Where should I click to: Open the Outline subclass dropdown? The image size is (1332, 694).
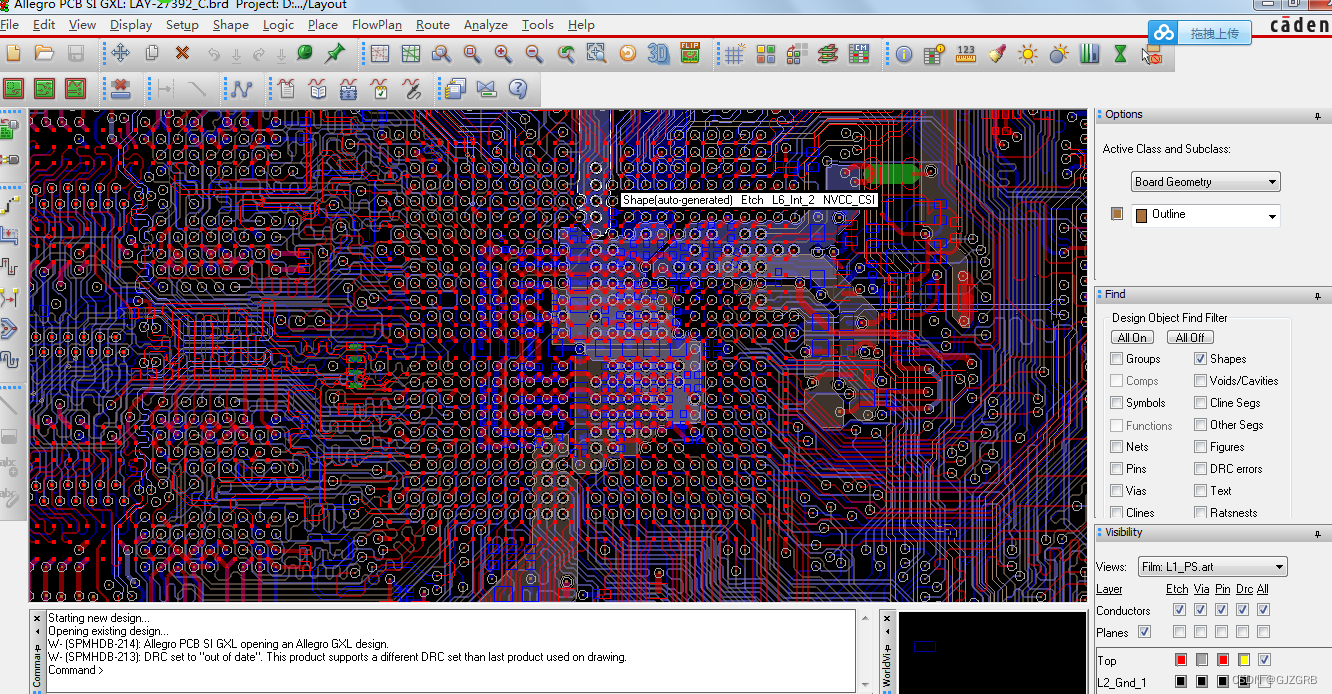[1274, 215]
